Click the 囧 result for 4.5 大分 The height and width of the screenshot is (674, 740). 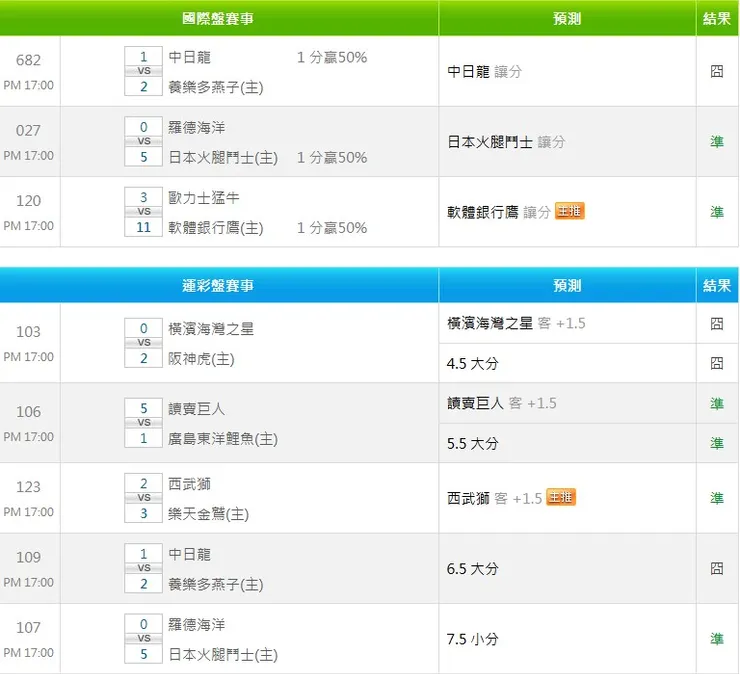point(716,363)
